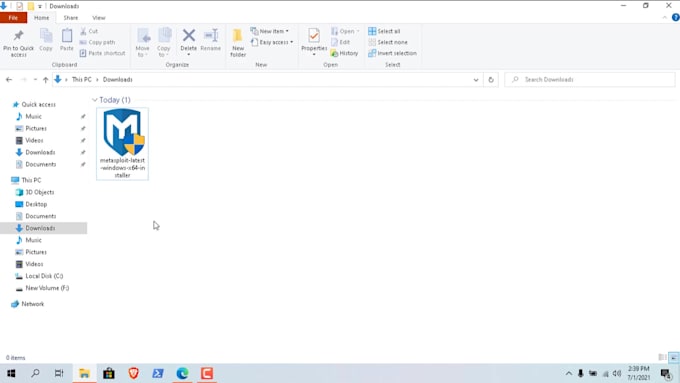Image resolution: width=680 pixels, height=383 pixels.
Task: Open PowerShell from taskbar
Action: coord(158,373)
